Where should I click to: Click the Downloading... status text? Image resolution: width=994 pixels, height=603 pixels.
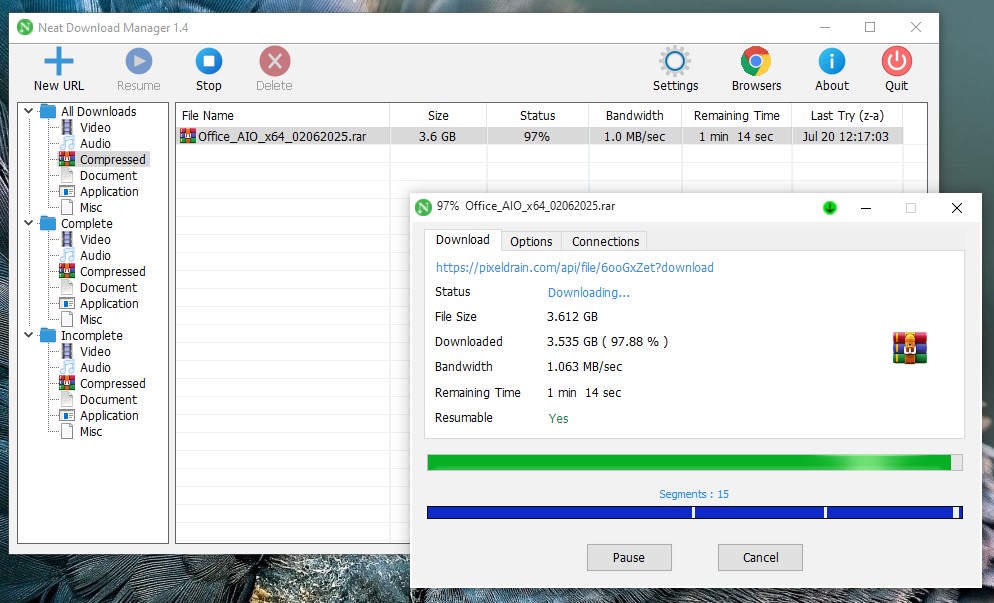(588, 292)
